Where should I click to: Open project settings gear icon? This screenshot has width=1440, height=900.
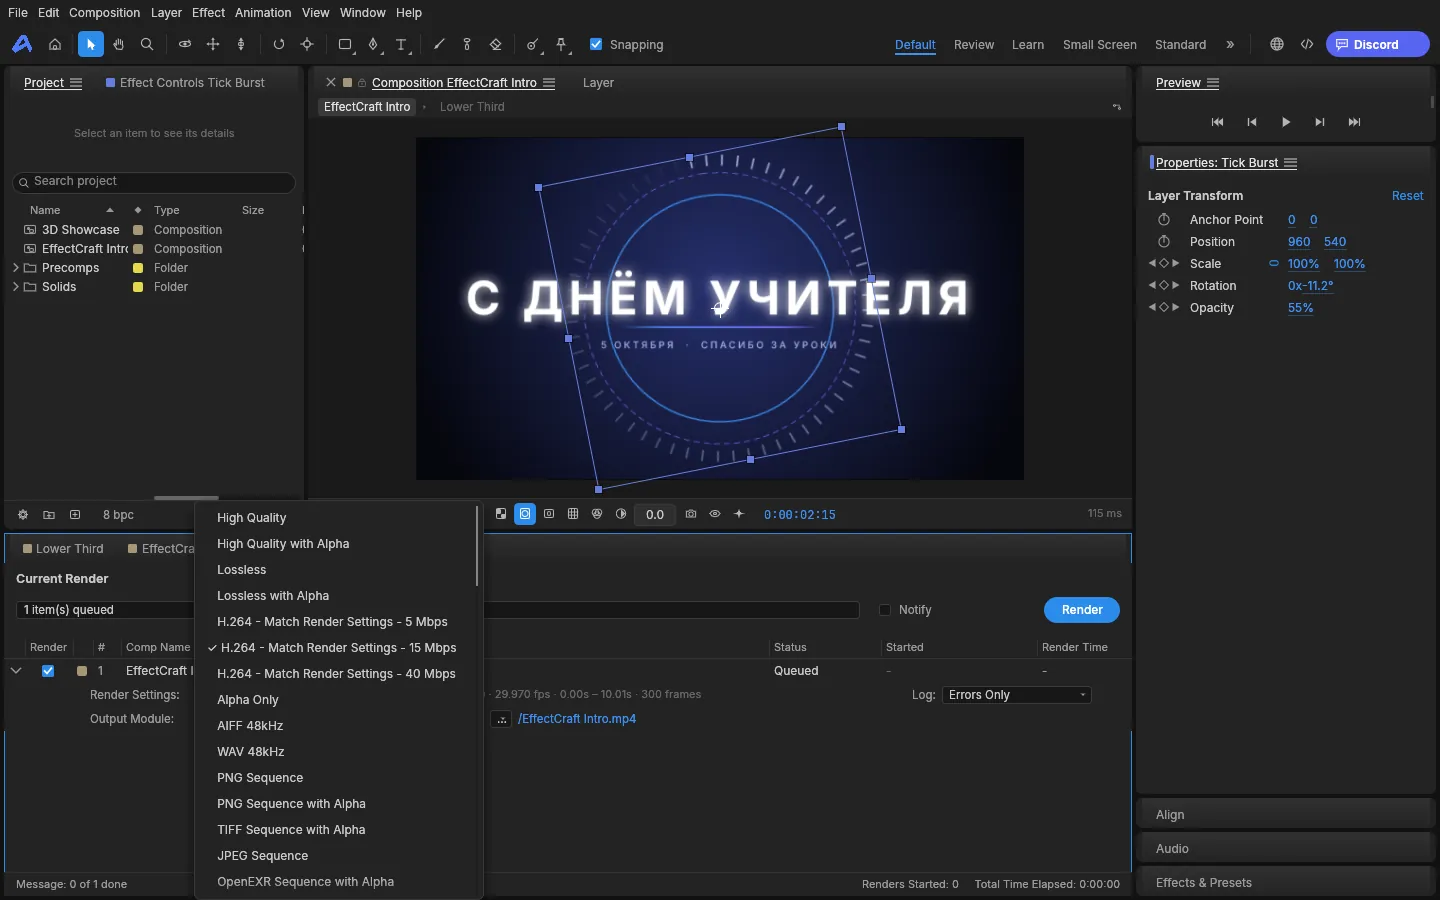(x=23, y=515)
